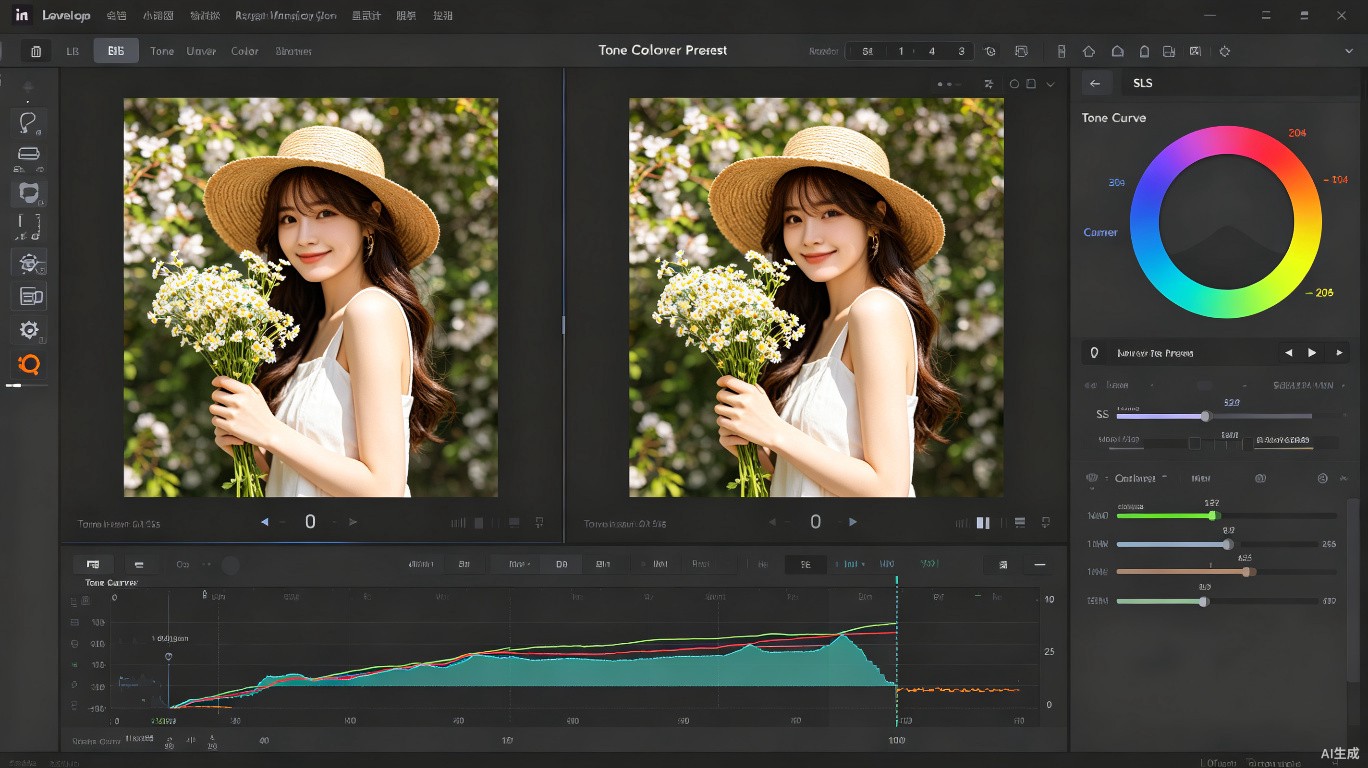The height and width of the screenshot is (768, 1368).
Task: Click the right preview photo
Action: click(816, 297)
